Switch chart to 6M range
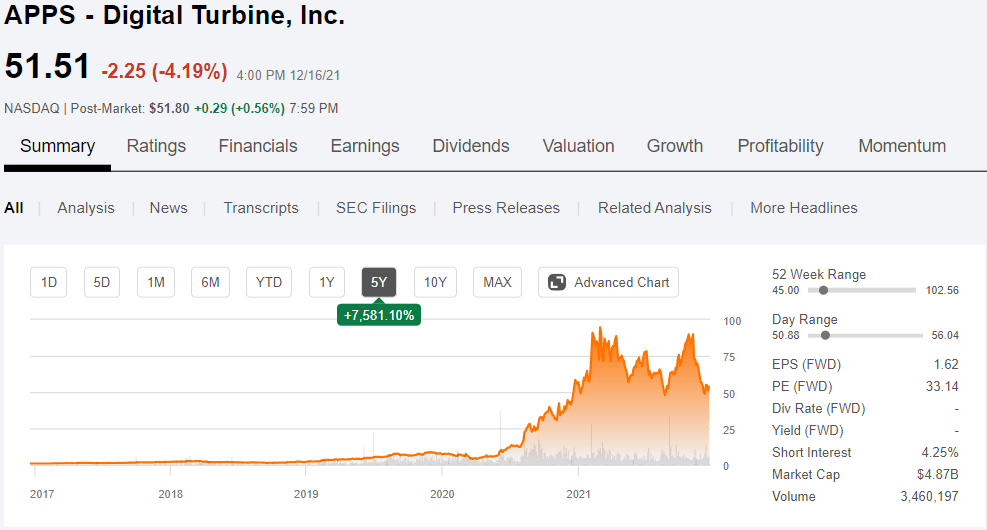This screenshot has height=530, width=987. pyautogui.click(x=210, y=282)
